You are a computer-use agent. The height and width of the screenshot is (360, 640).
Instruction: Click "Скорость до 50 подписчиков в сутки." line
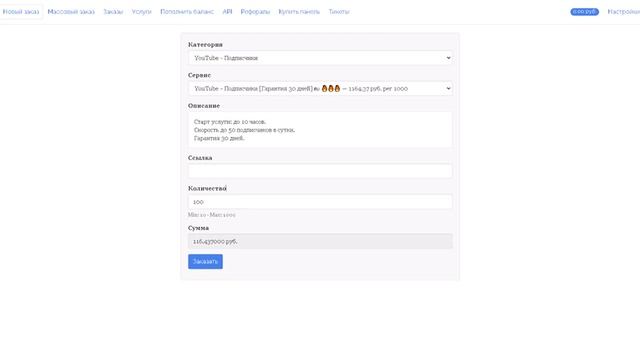[x=244, y=130]
